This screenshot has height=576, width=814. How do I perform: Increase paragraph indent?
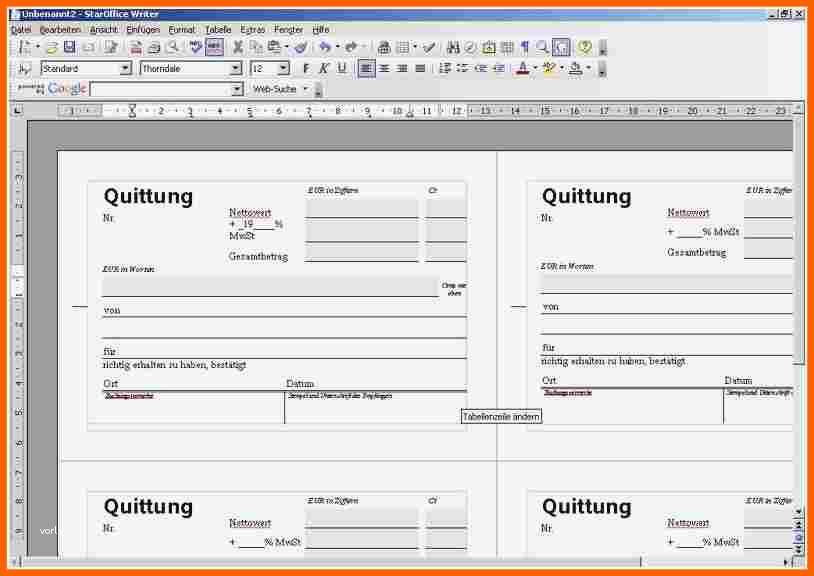click(x=499, y=68)
